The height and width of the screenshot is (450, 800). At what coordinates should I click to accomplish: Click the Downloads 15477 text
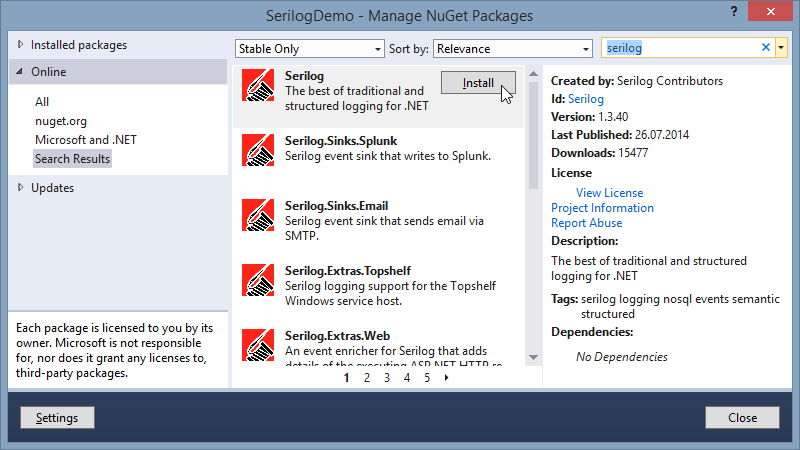pyautogui.click(x=599, y=153)
